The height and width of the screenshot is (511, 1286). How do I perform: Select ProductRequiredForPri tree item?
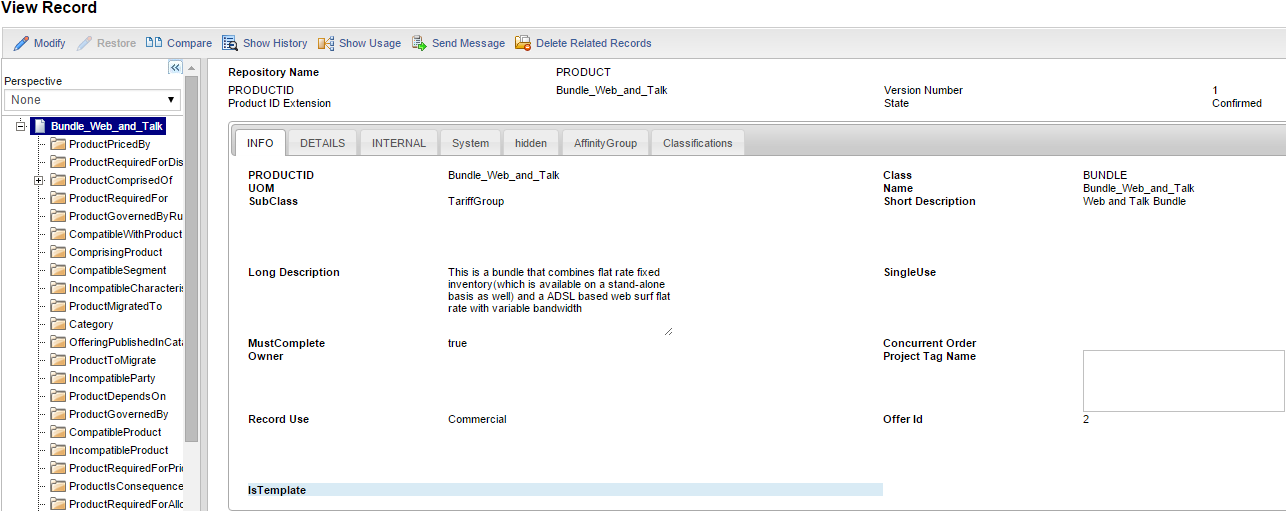pos(126,468)
